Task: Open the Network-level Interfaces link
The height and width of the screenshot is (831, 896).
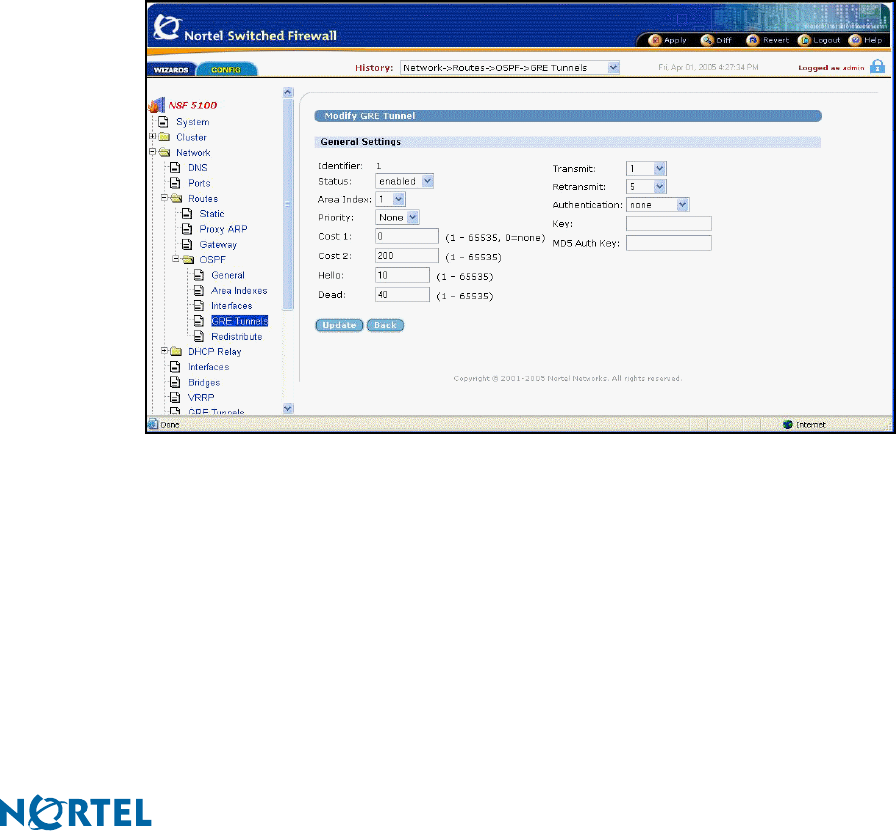Action: tap(209, 367)
